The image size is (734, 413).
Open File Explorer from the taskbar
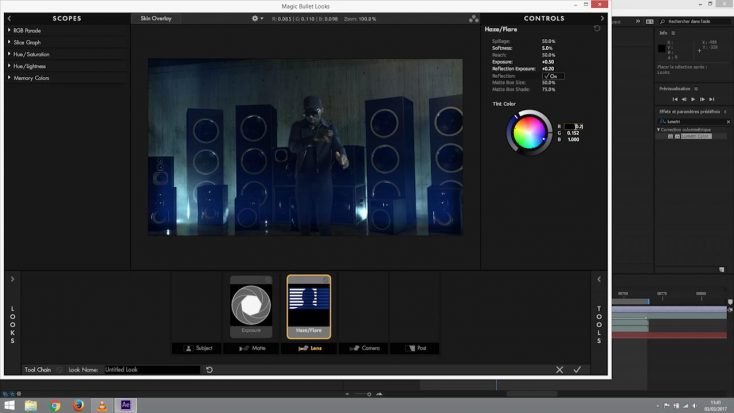coord(31,405)
